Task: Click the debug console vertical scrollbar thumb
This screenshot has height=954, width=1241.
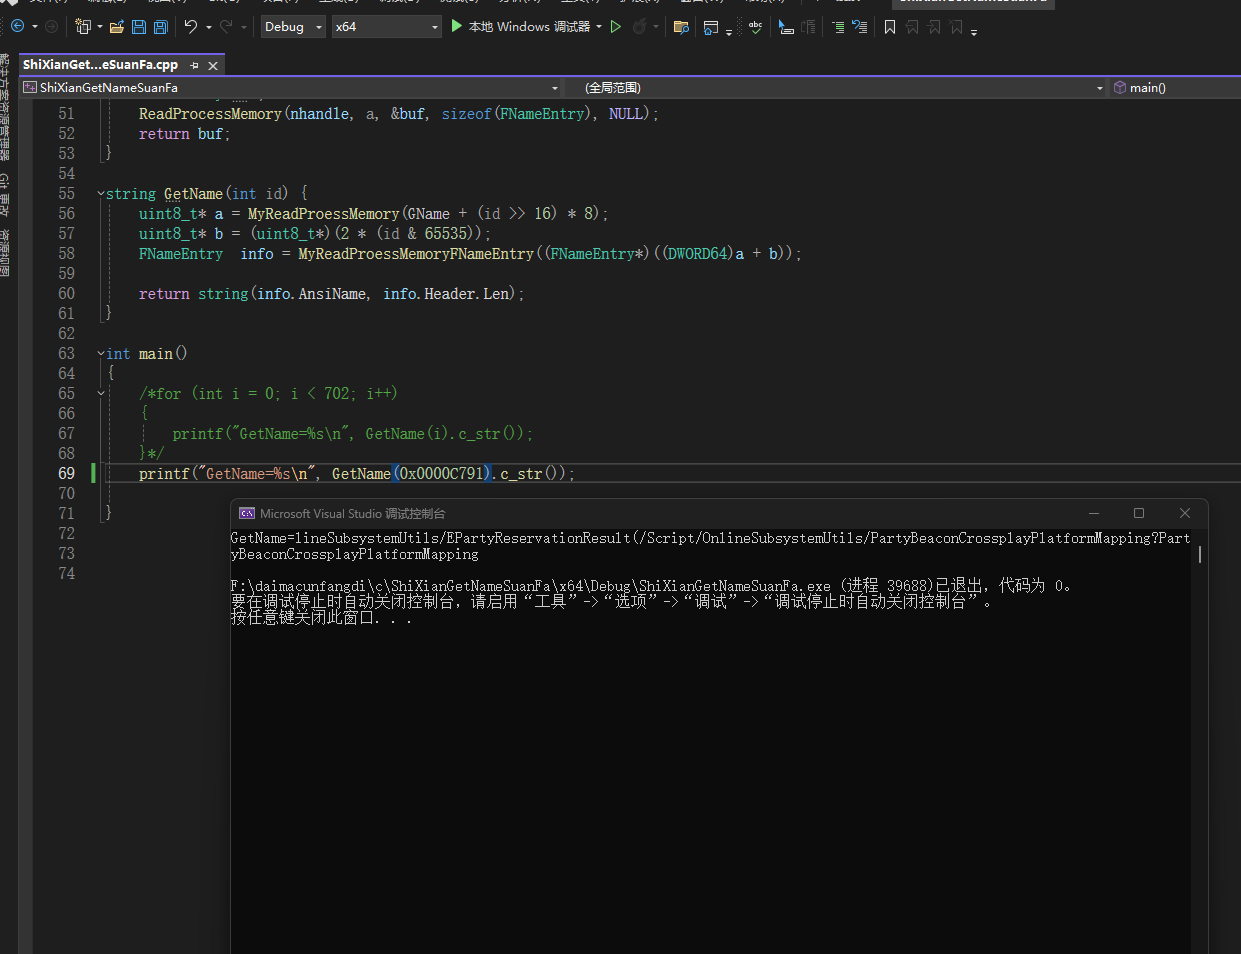Action: 1199,553
